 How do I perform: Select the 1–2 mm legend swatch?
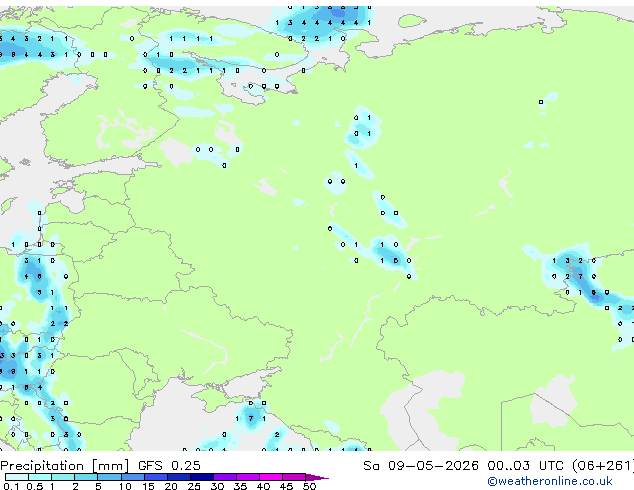pyautogui.click(x=63, y=477)
